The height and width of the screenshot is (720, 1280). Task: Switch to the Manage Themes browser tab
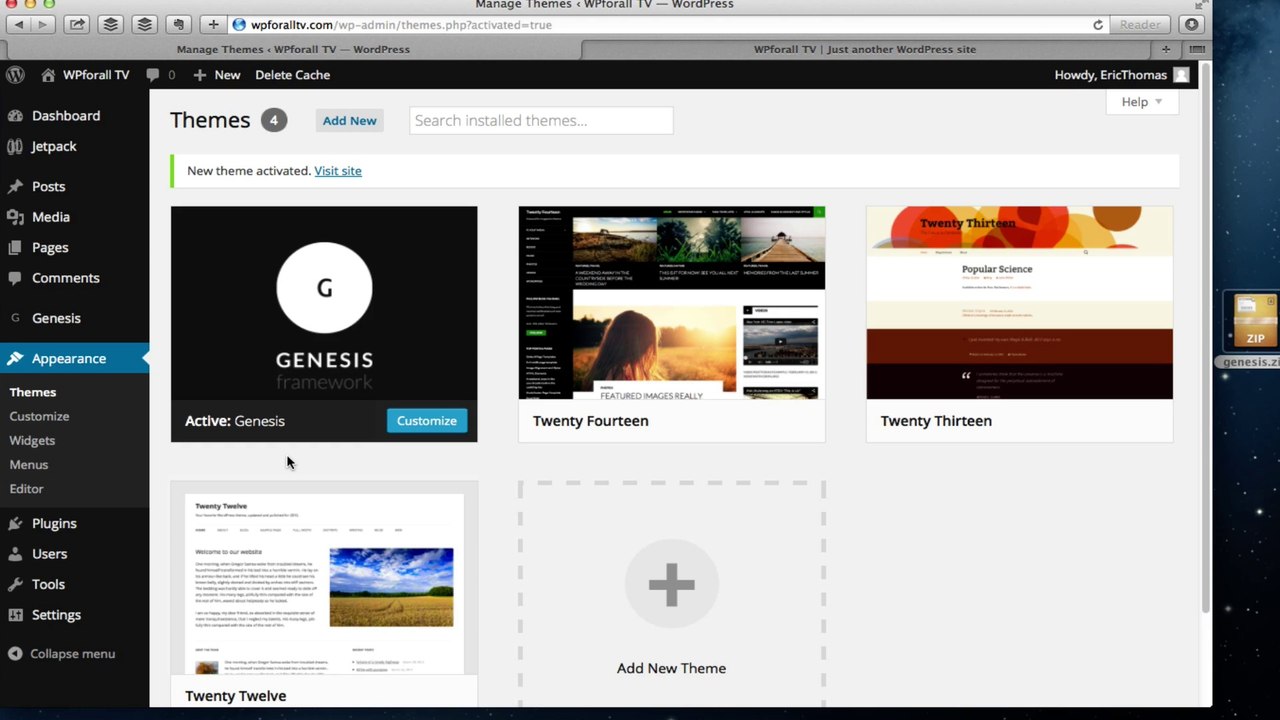click(293, 49)
